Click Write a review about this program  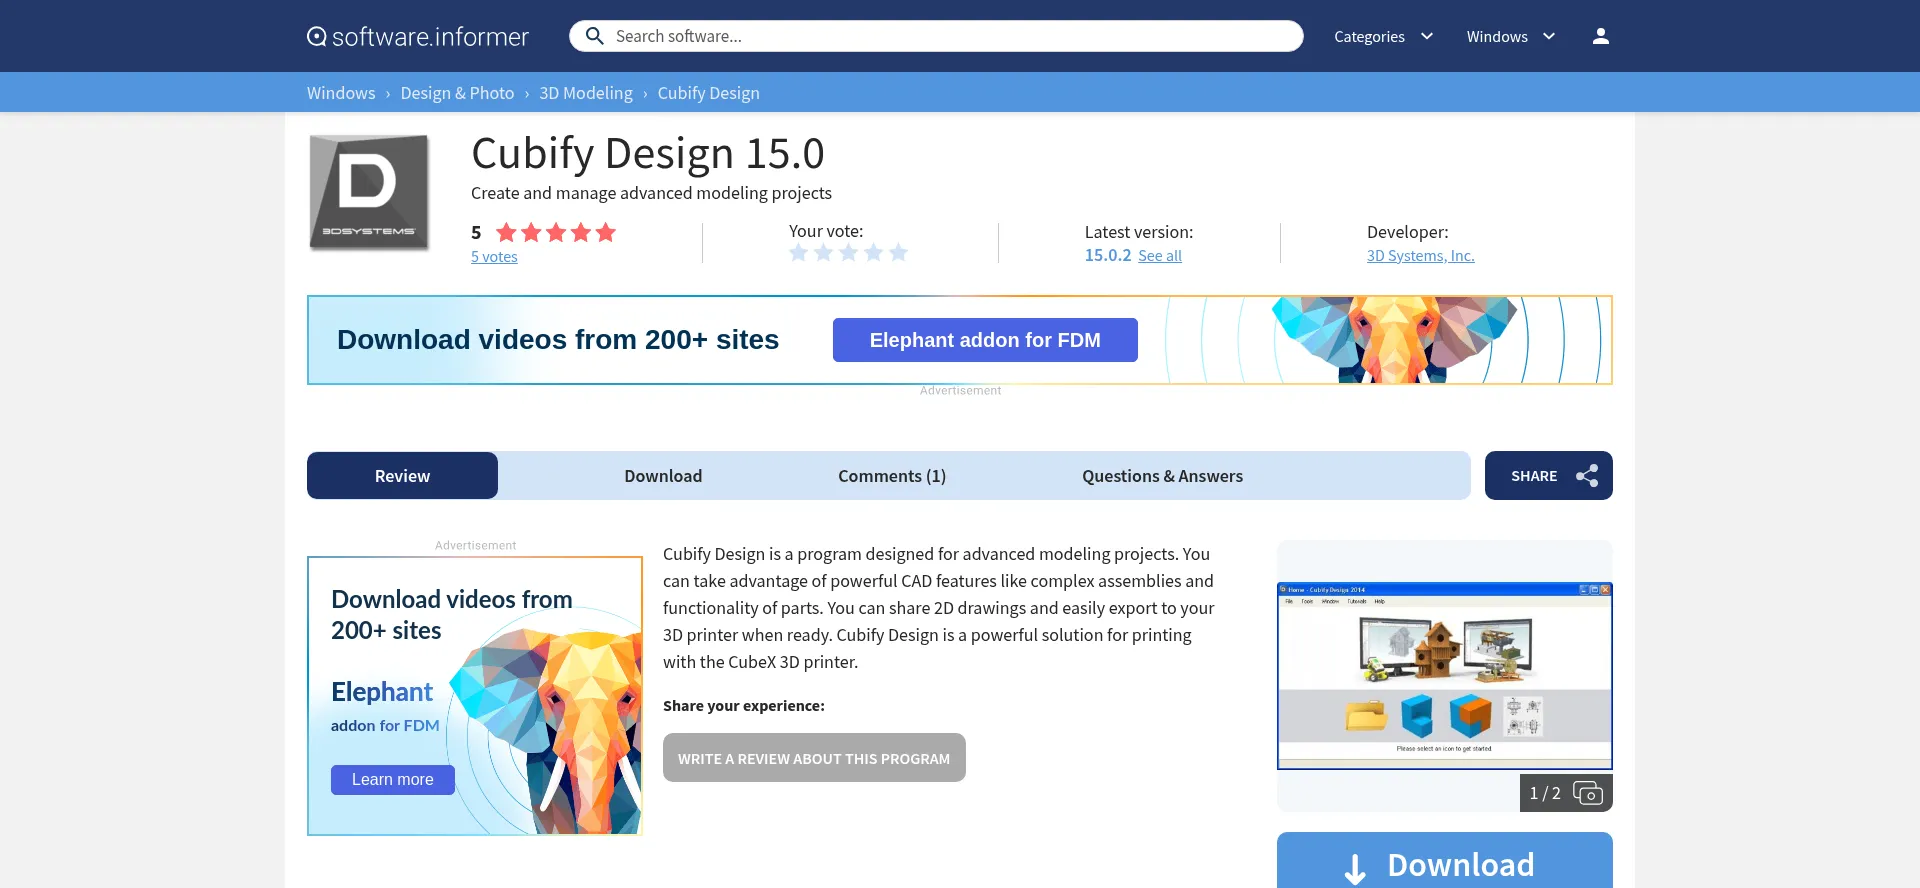[814, 758]
